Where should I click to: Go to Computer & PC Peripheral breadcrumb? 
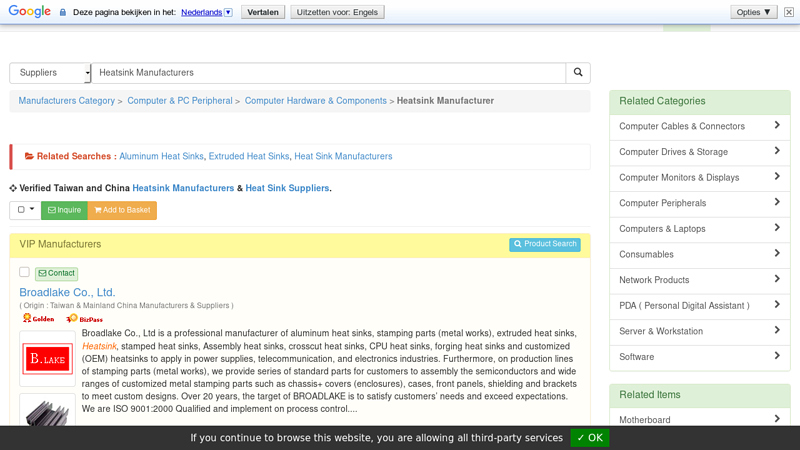[x=180, y=101]
